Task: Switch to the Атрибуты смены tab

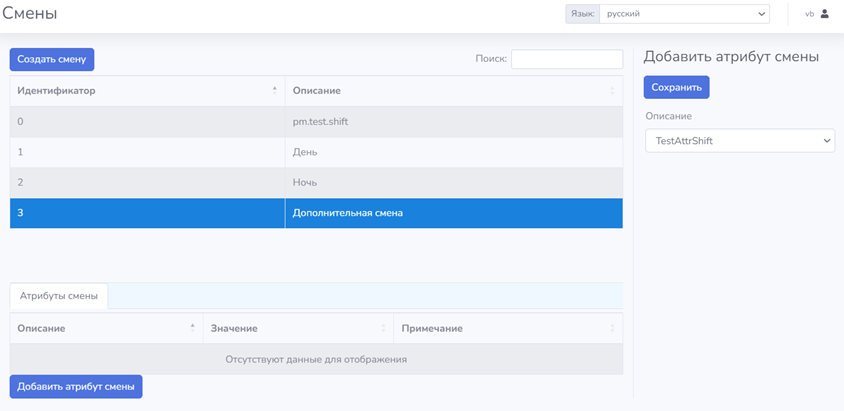Action: point(59,296)
